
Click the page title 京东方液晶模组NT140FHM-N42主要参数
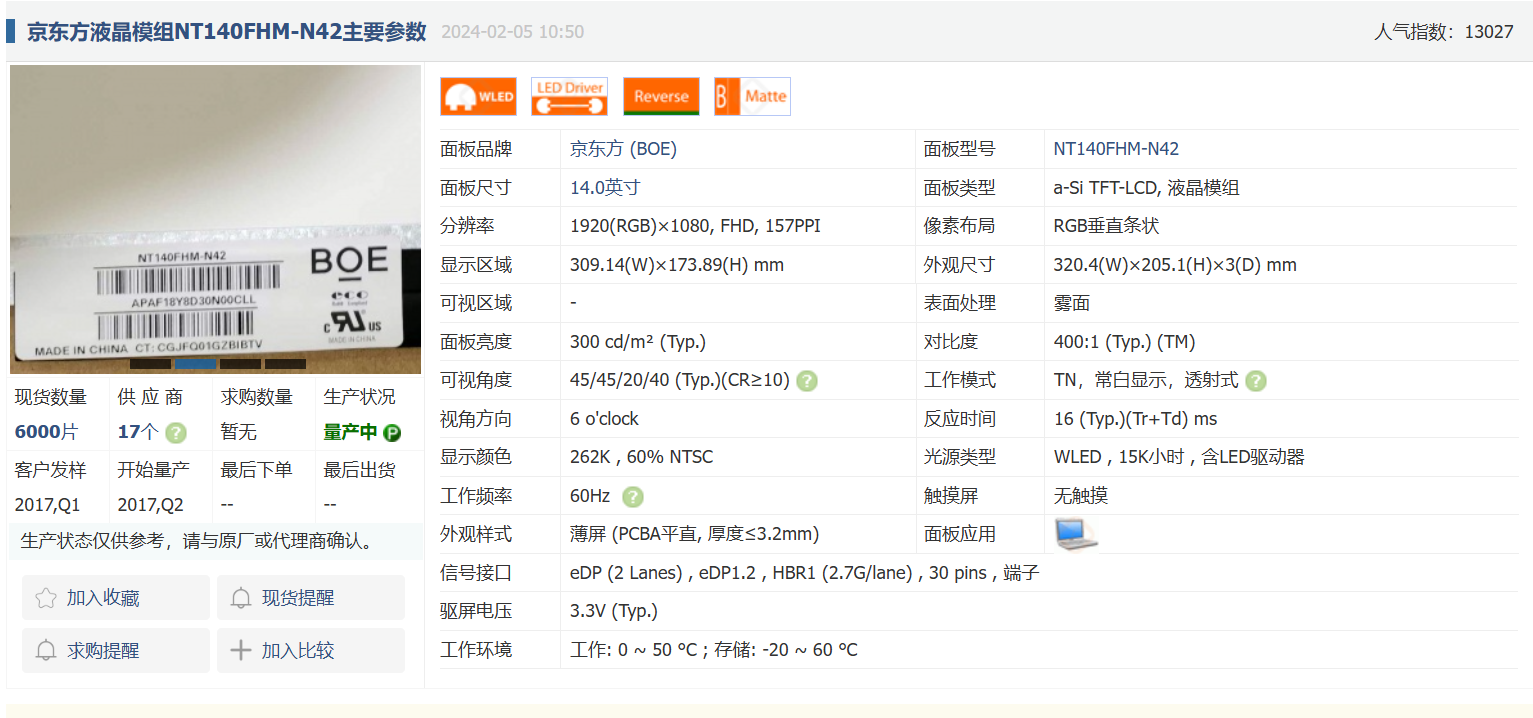[x=226, y=31]
